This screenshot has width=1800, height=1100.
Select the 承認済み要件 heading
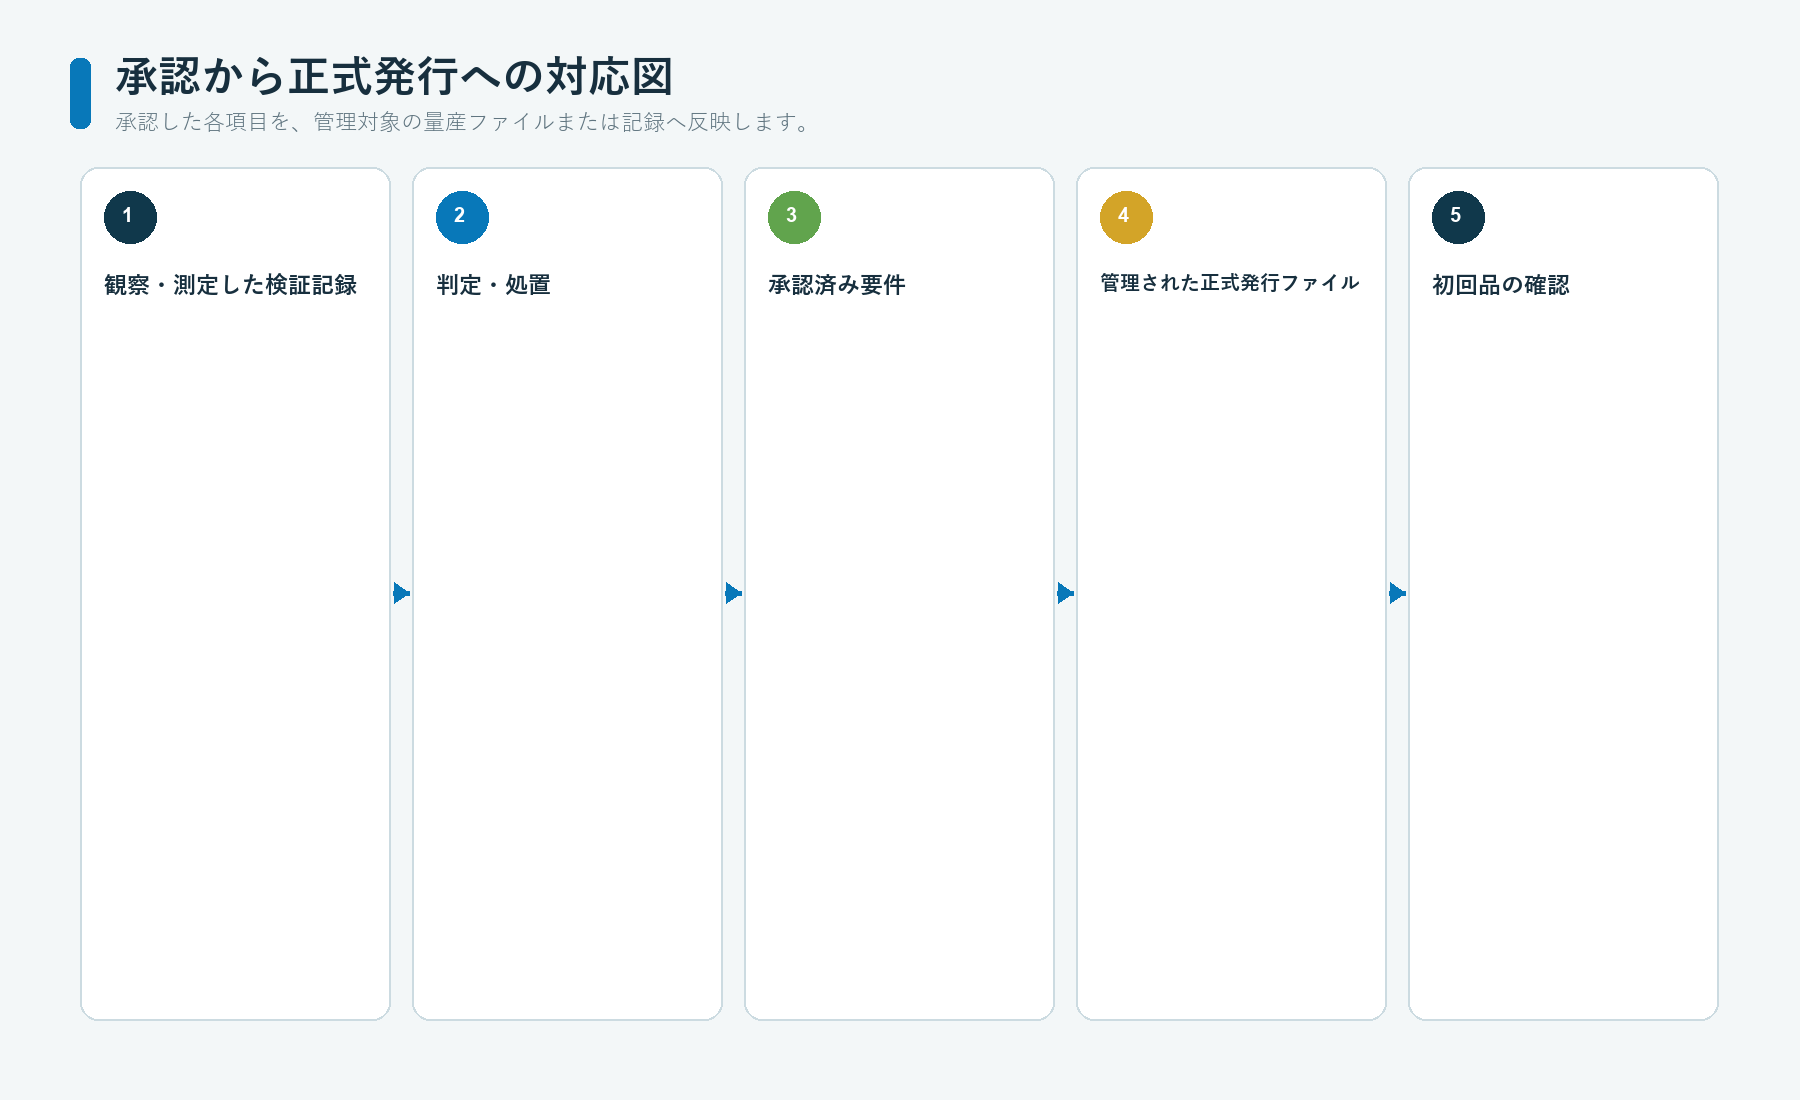point(837,285)
